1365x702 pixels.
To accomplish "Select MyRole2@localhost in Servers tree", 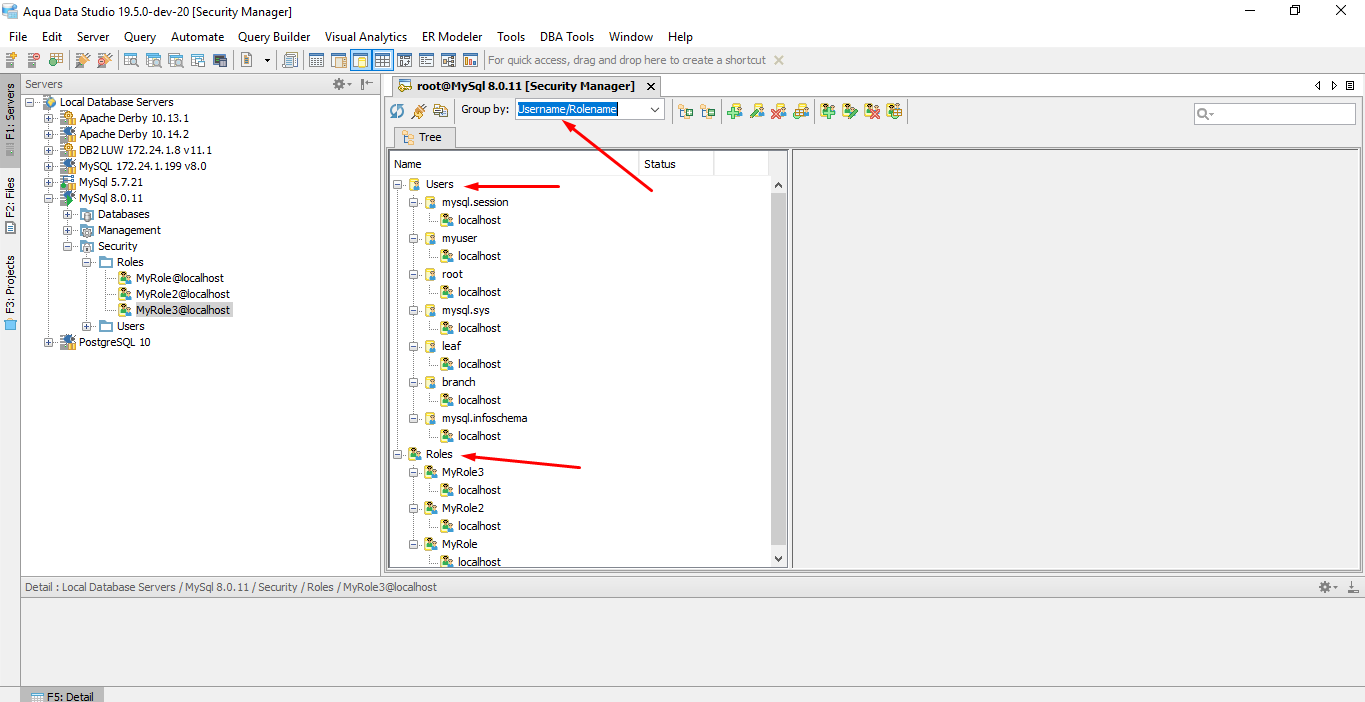I will 183,294.
